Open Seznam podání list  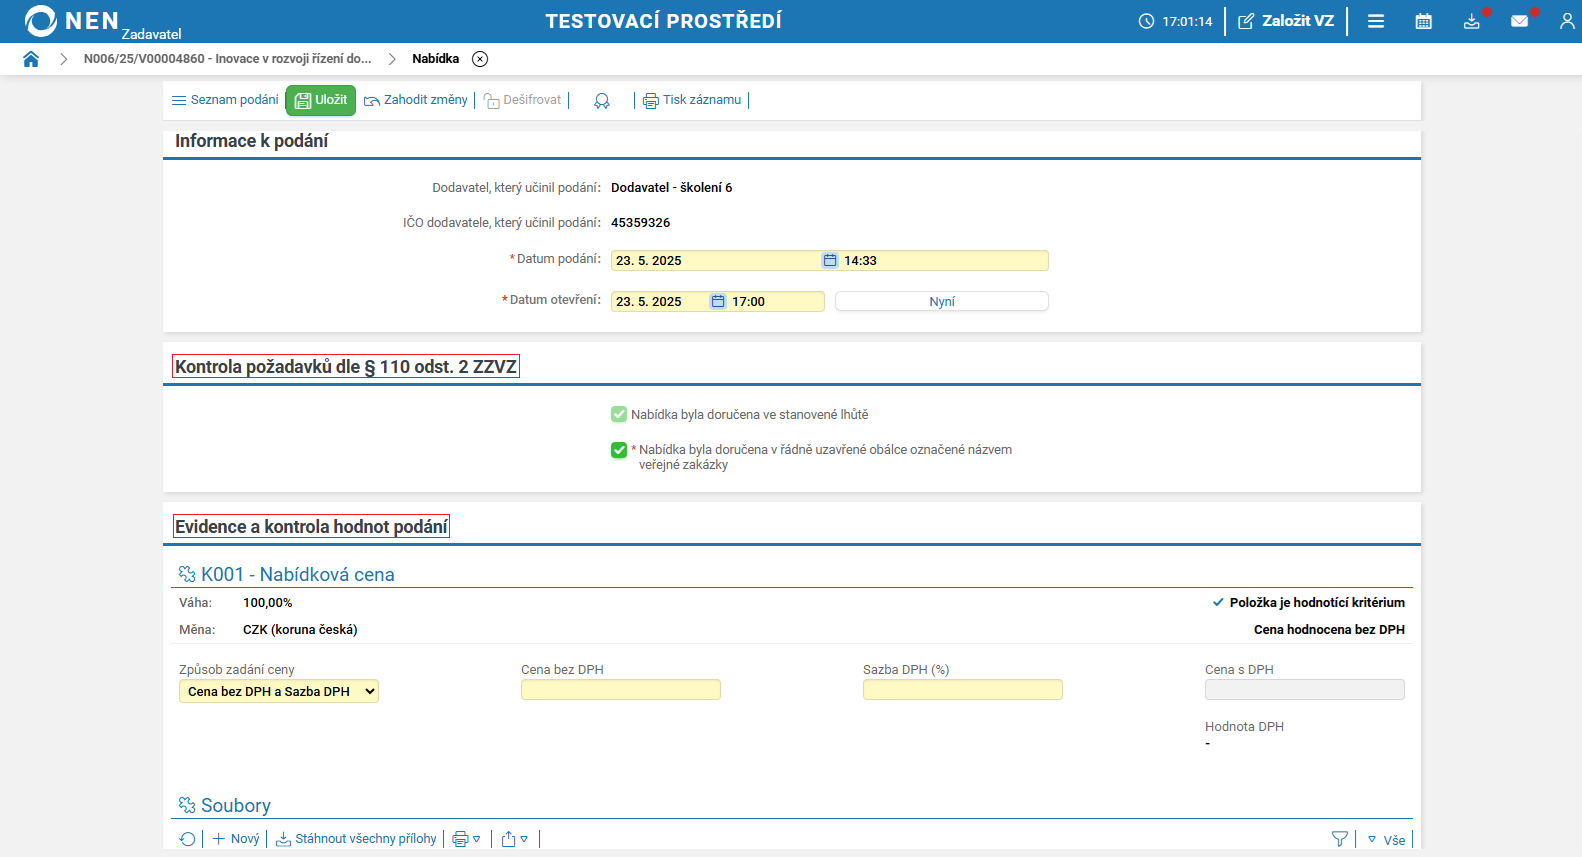225,100
